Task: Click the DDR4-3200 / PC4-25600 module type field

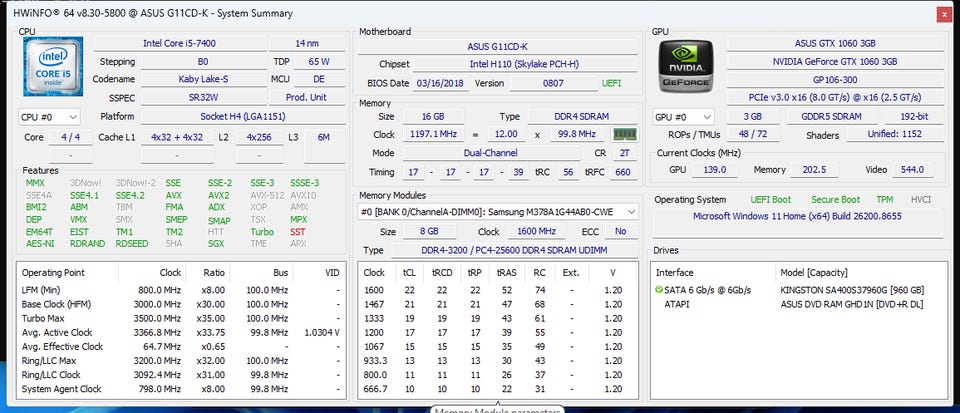Action: (513, 250)
